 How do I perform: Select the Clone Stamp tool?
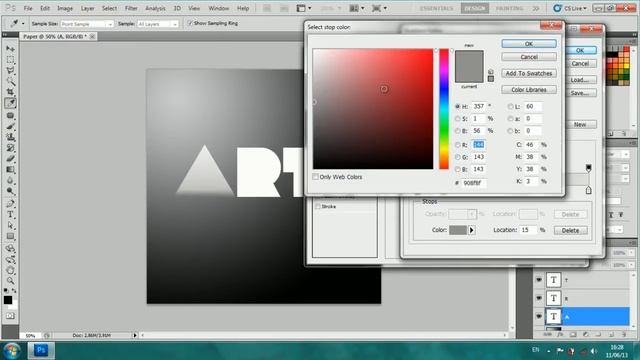point(10,137)
